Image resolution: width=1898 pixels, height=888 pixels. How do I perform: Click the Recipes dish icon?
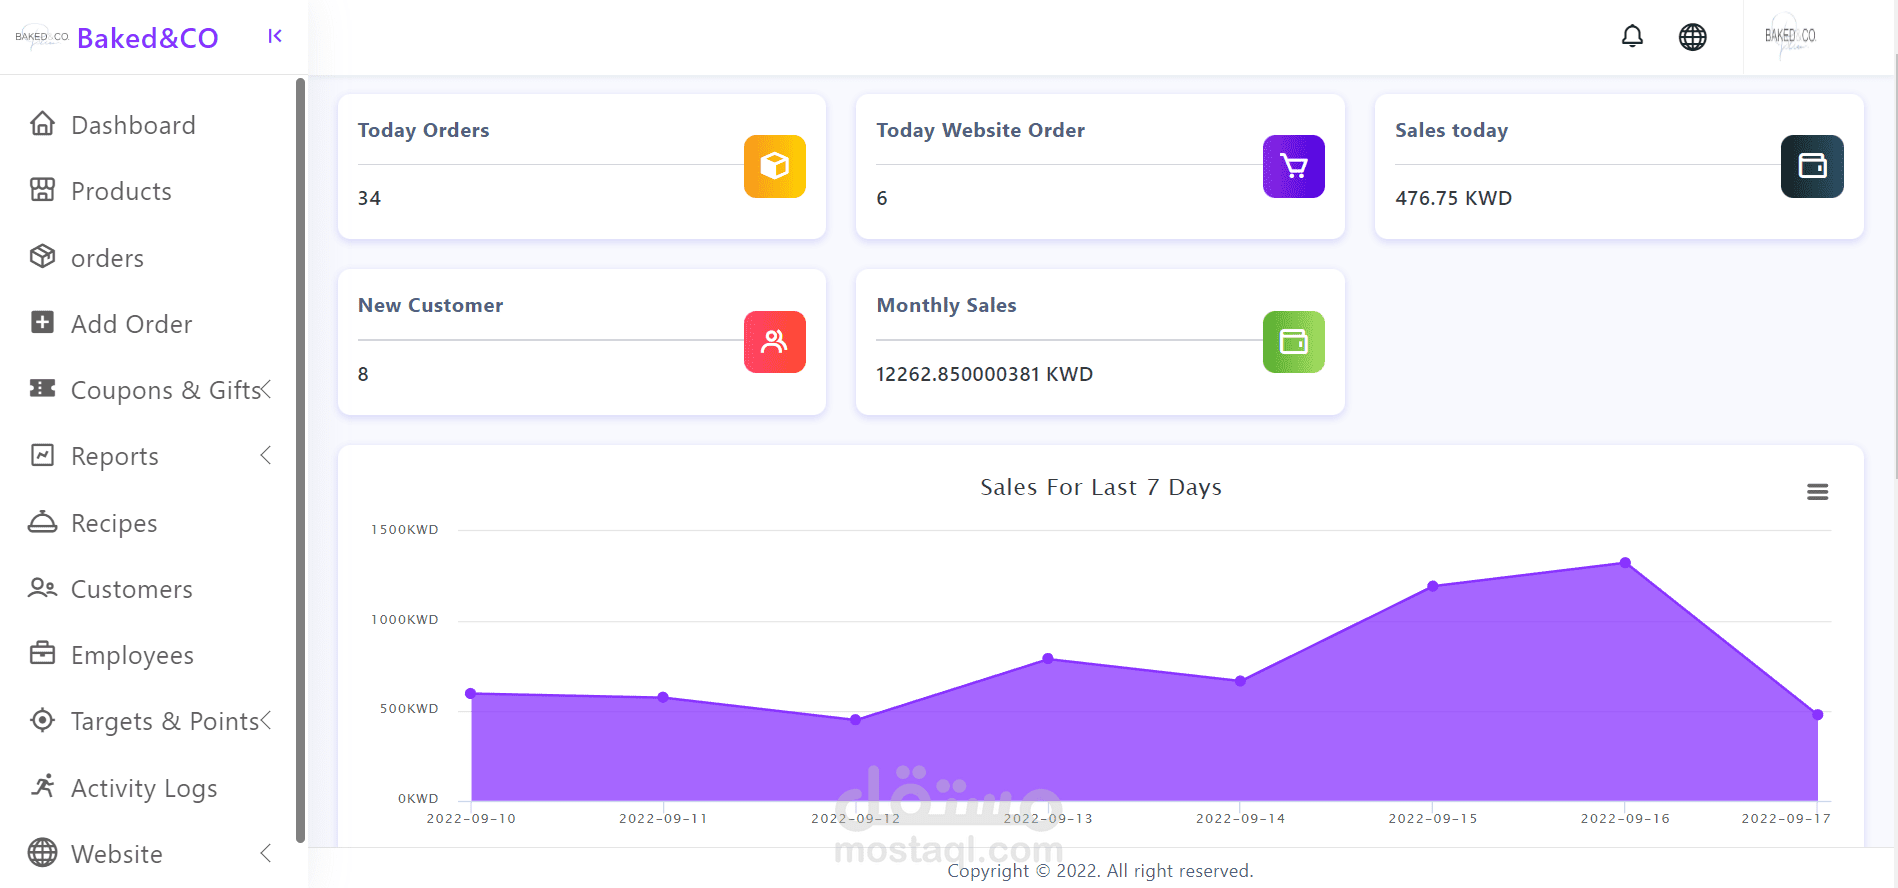[x=42, y=521]
